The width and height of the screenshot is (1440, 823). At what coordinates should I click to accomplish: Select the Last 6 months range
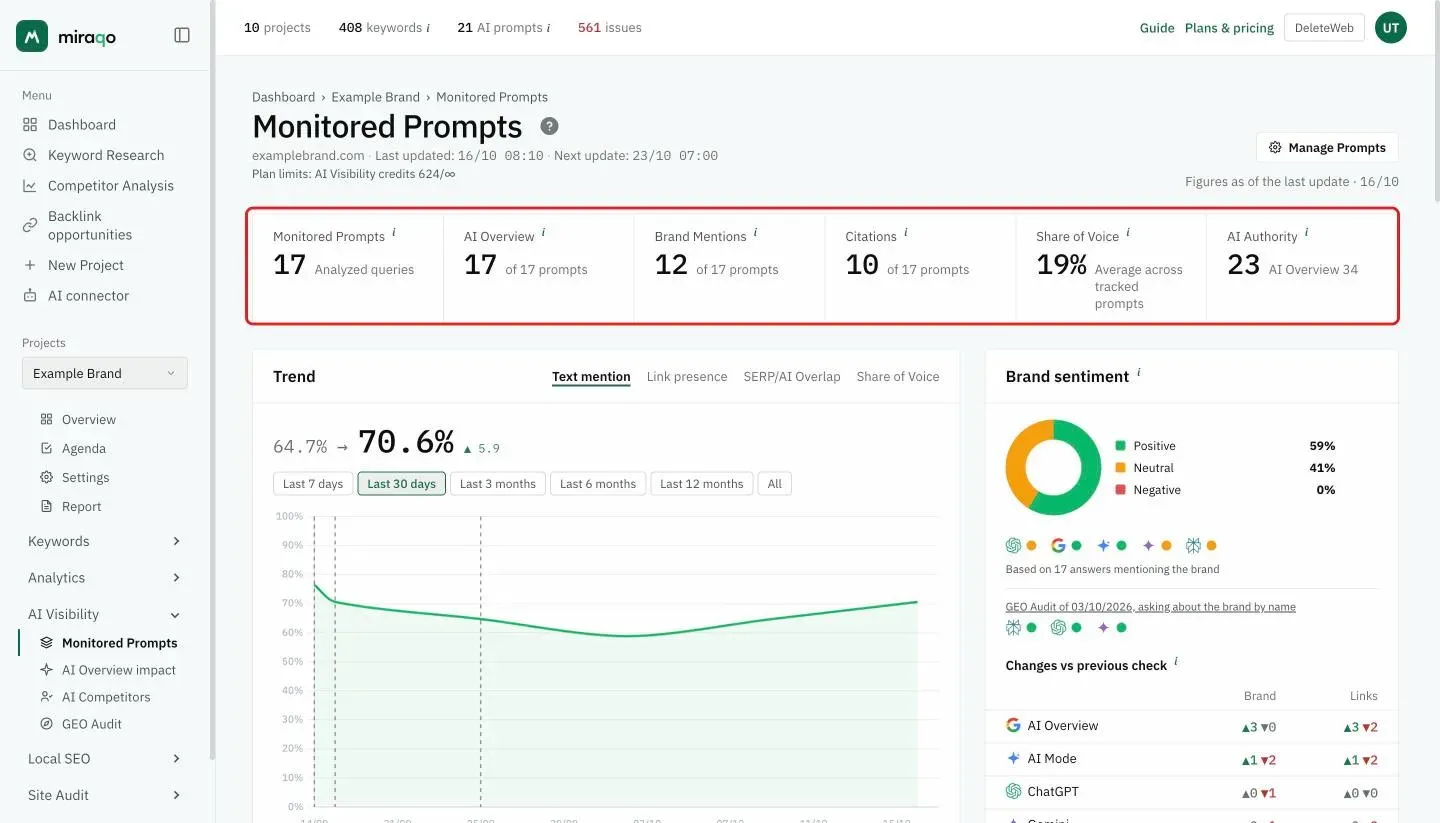[x=598, y=484]
